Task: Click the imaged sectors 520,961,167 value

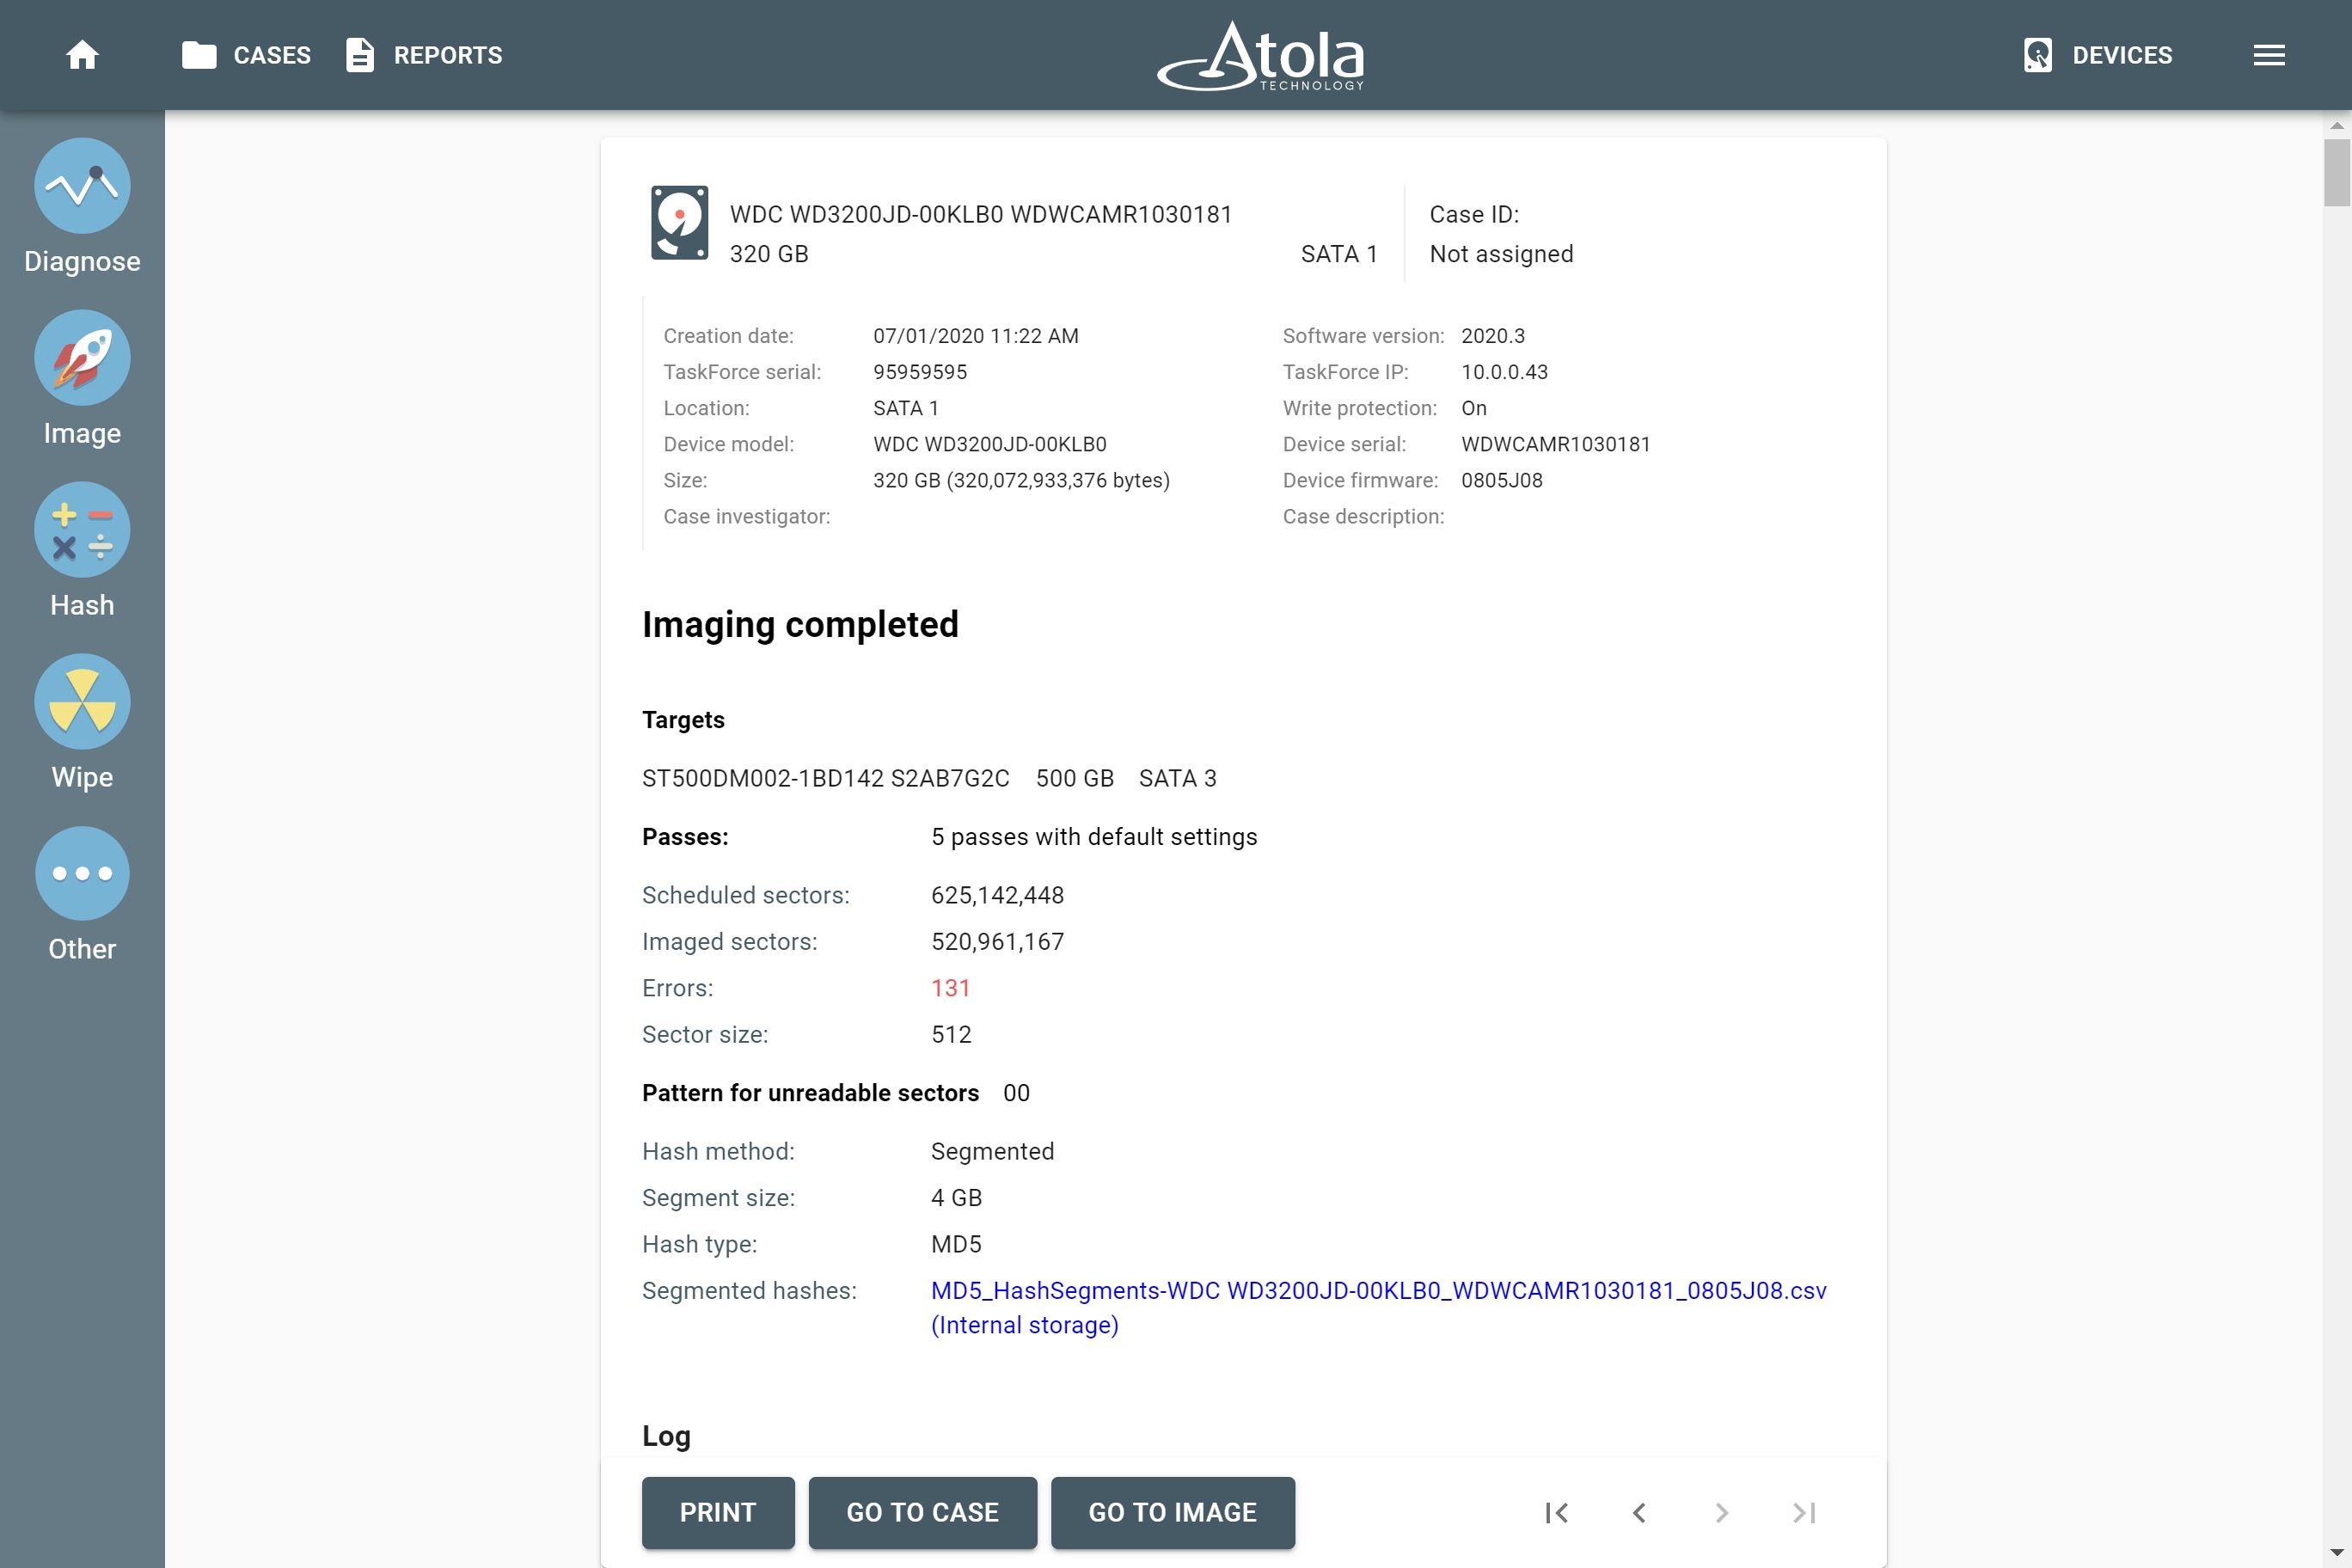Action: point(997,942)
